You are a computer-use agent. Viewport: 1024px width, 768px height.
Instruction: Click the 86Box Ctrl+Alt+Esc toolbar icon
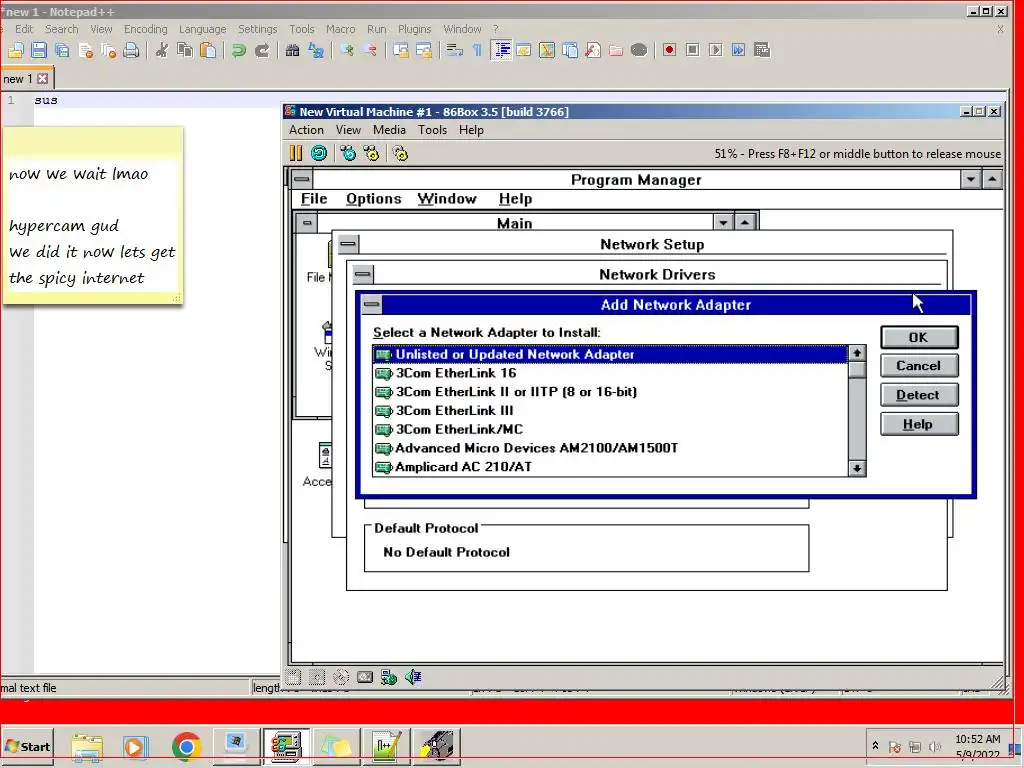371,153
